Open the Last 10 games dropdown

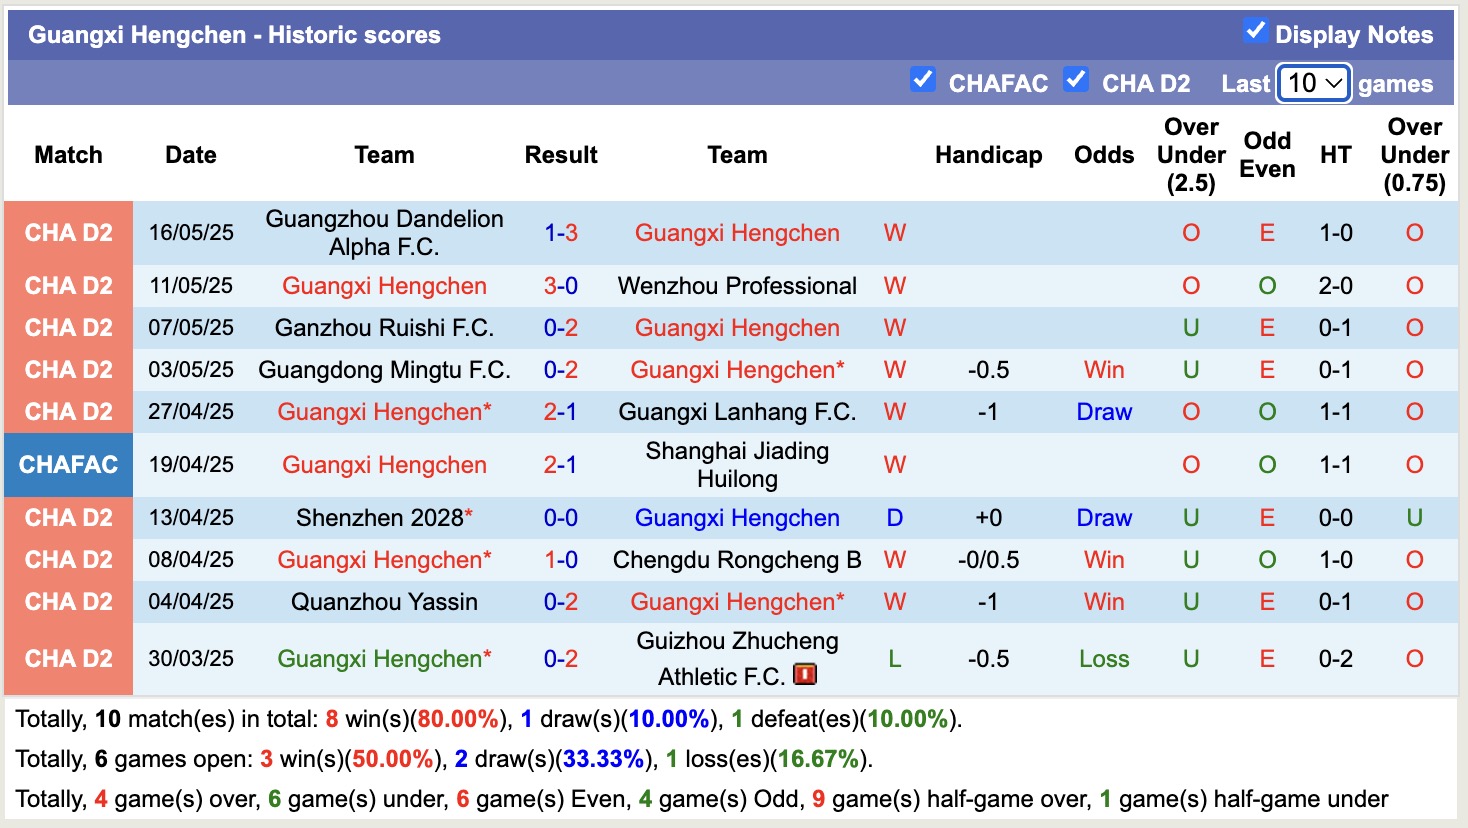tap(1314, 83)
